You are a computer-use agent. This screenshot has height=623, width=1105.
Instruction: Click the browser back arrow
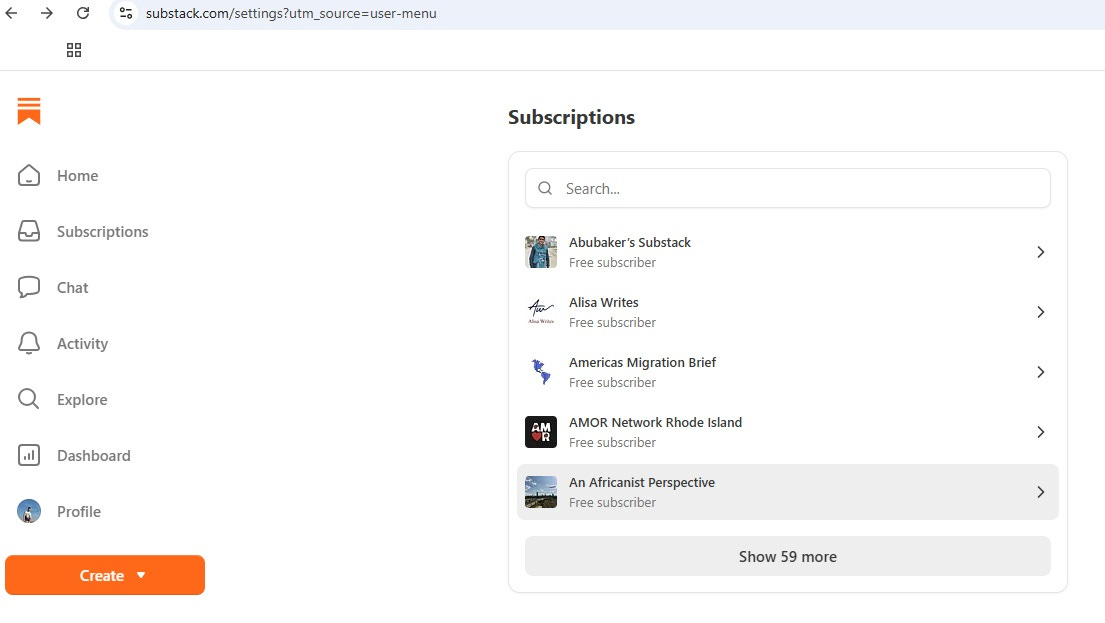click(x=11, y=13)
